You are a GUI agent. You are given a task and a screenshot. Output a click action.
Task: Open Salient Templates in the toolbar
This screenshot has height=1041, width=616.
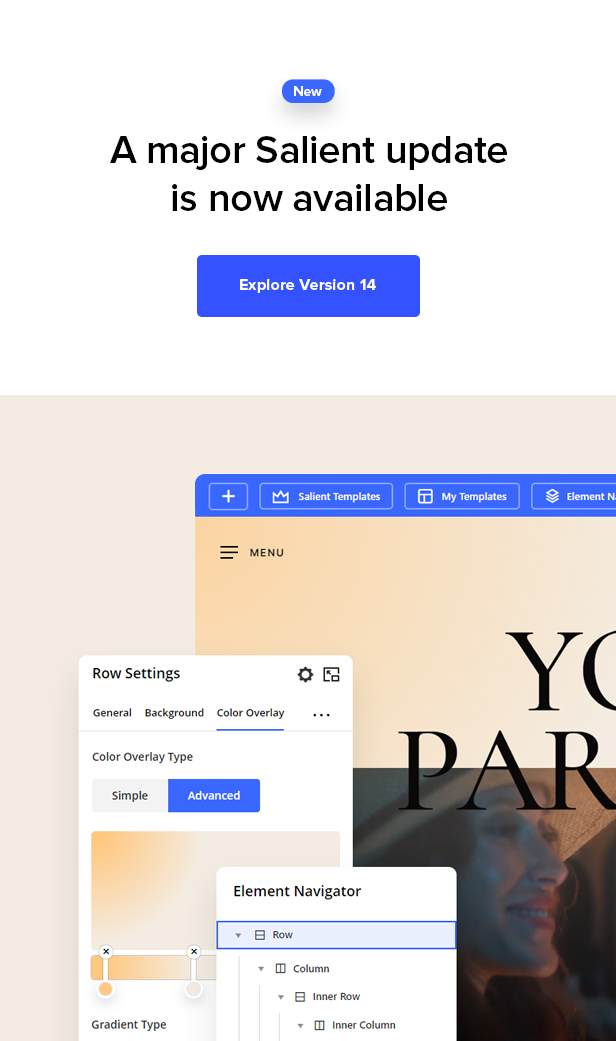(x=326, y=496)
